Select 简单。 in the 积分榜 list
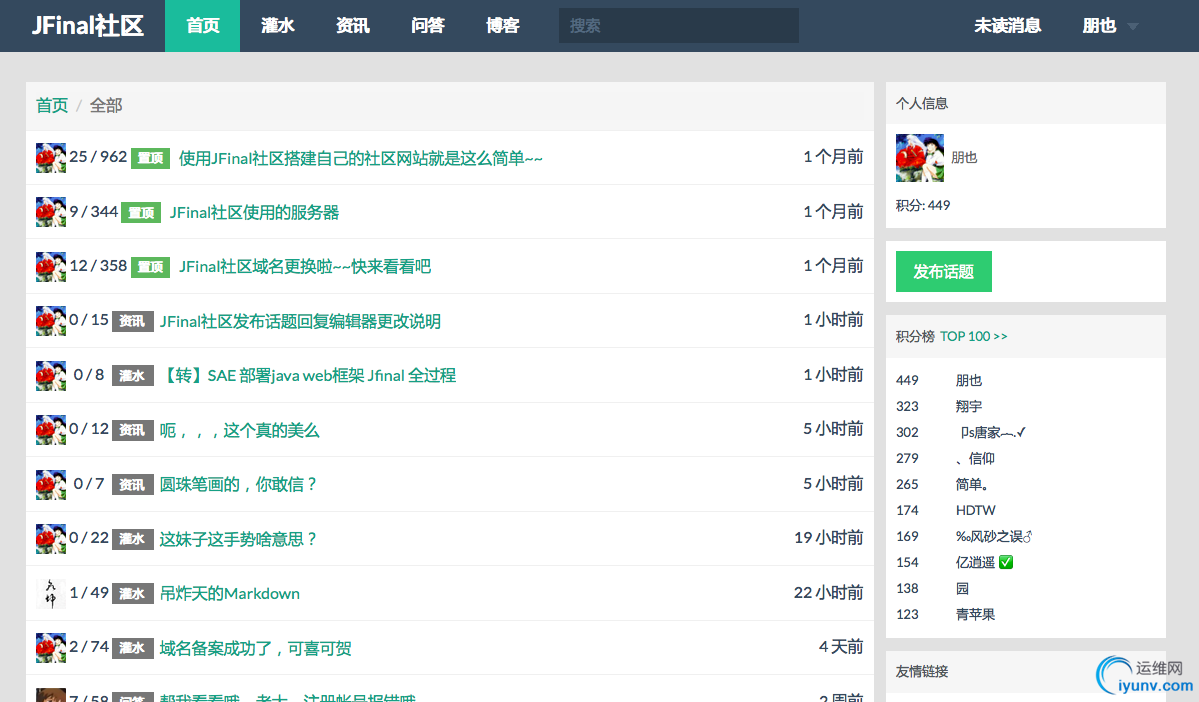 point(973,484)
